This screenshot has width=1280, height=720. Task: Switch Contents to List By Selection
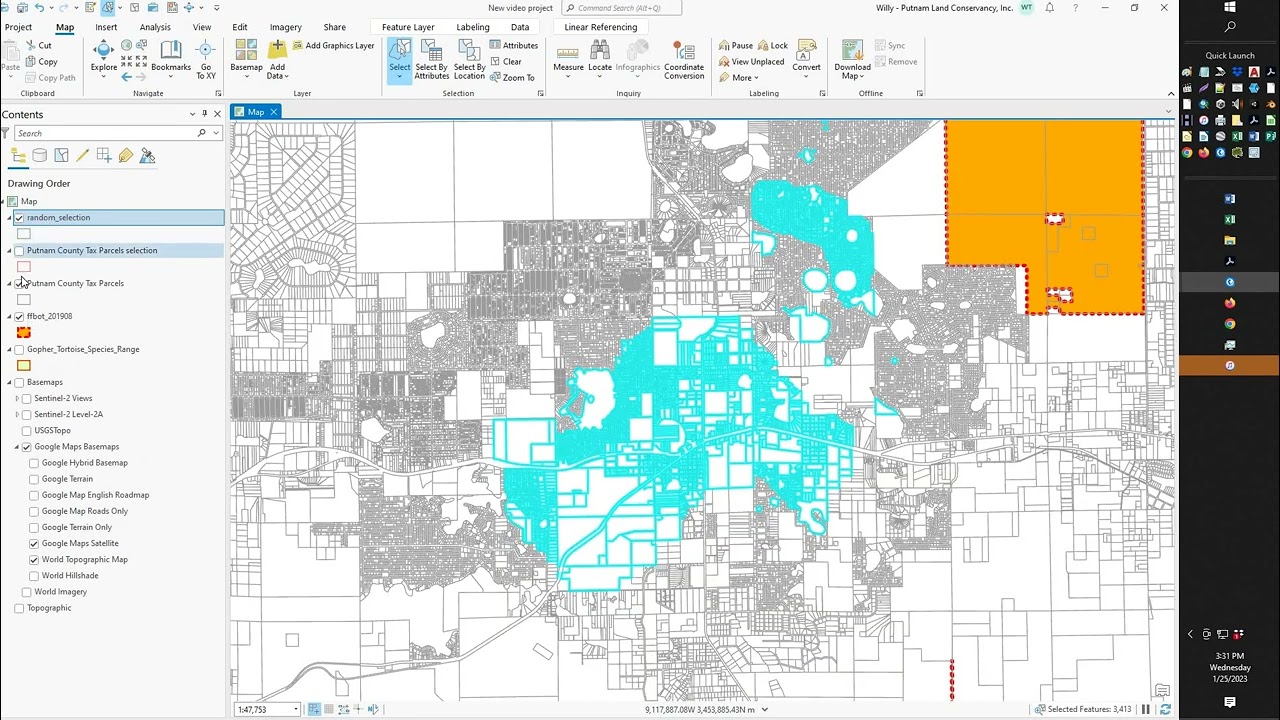(61, 156)
